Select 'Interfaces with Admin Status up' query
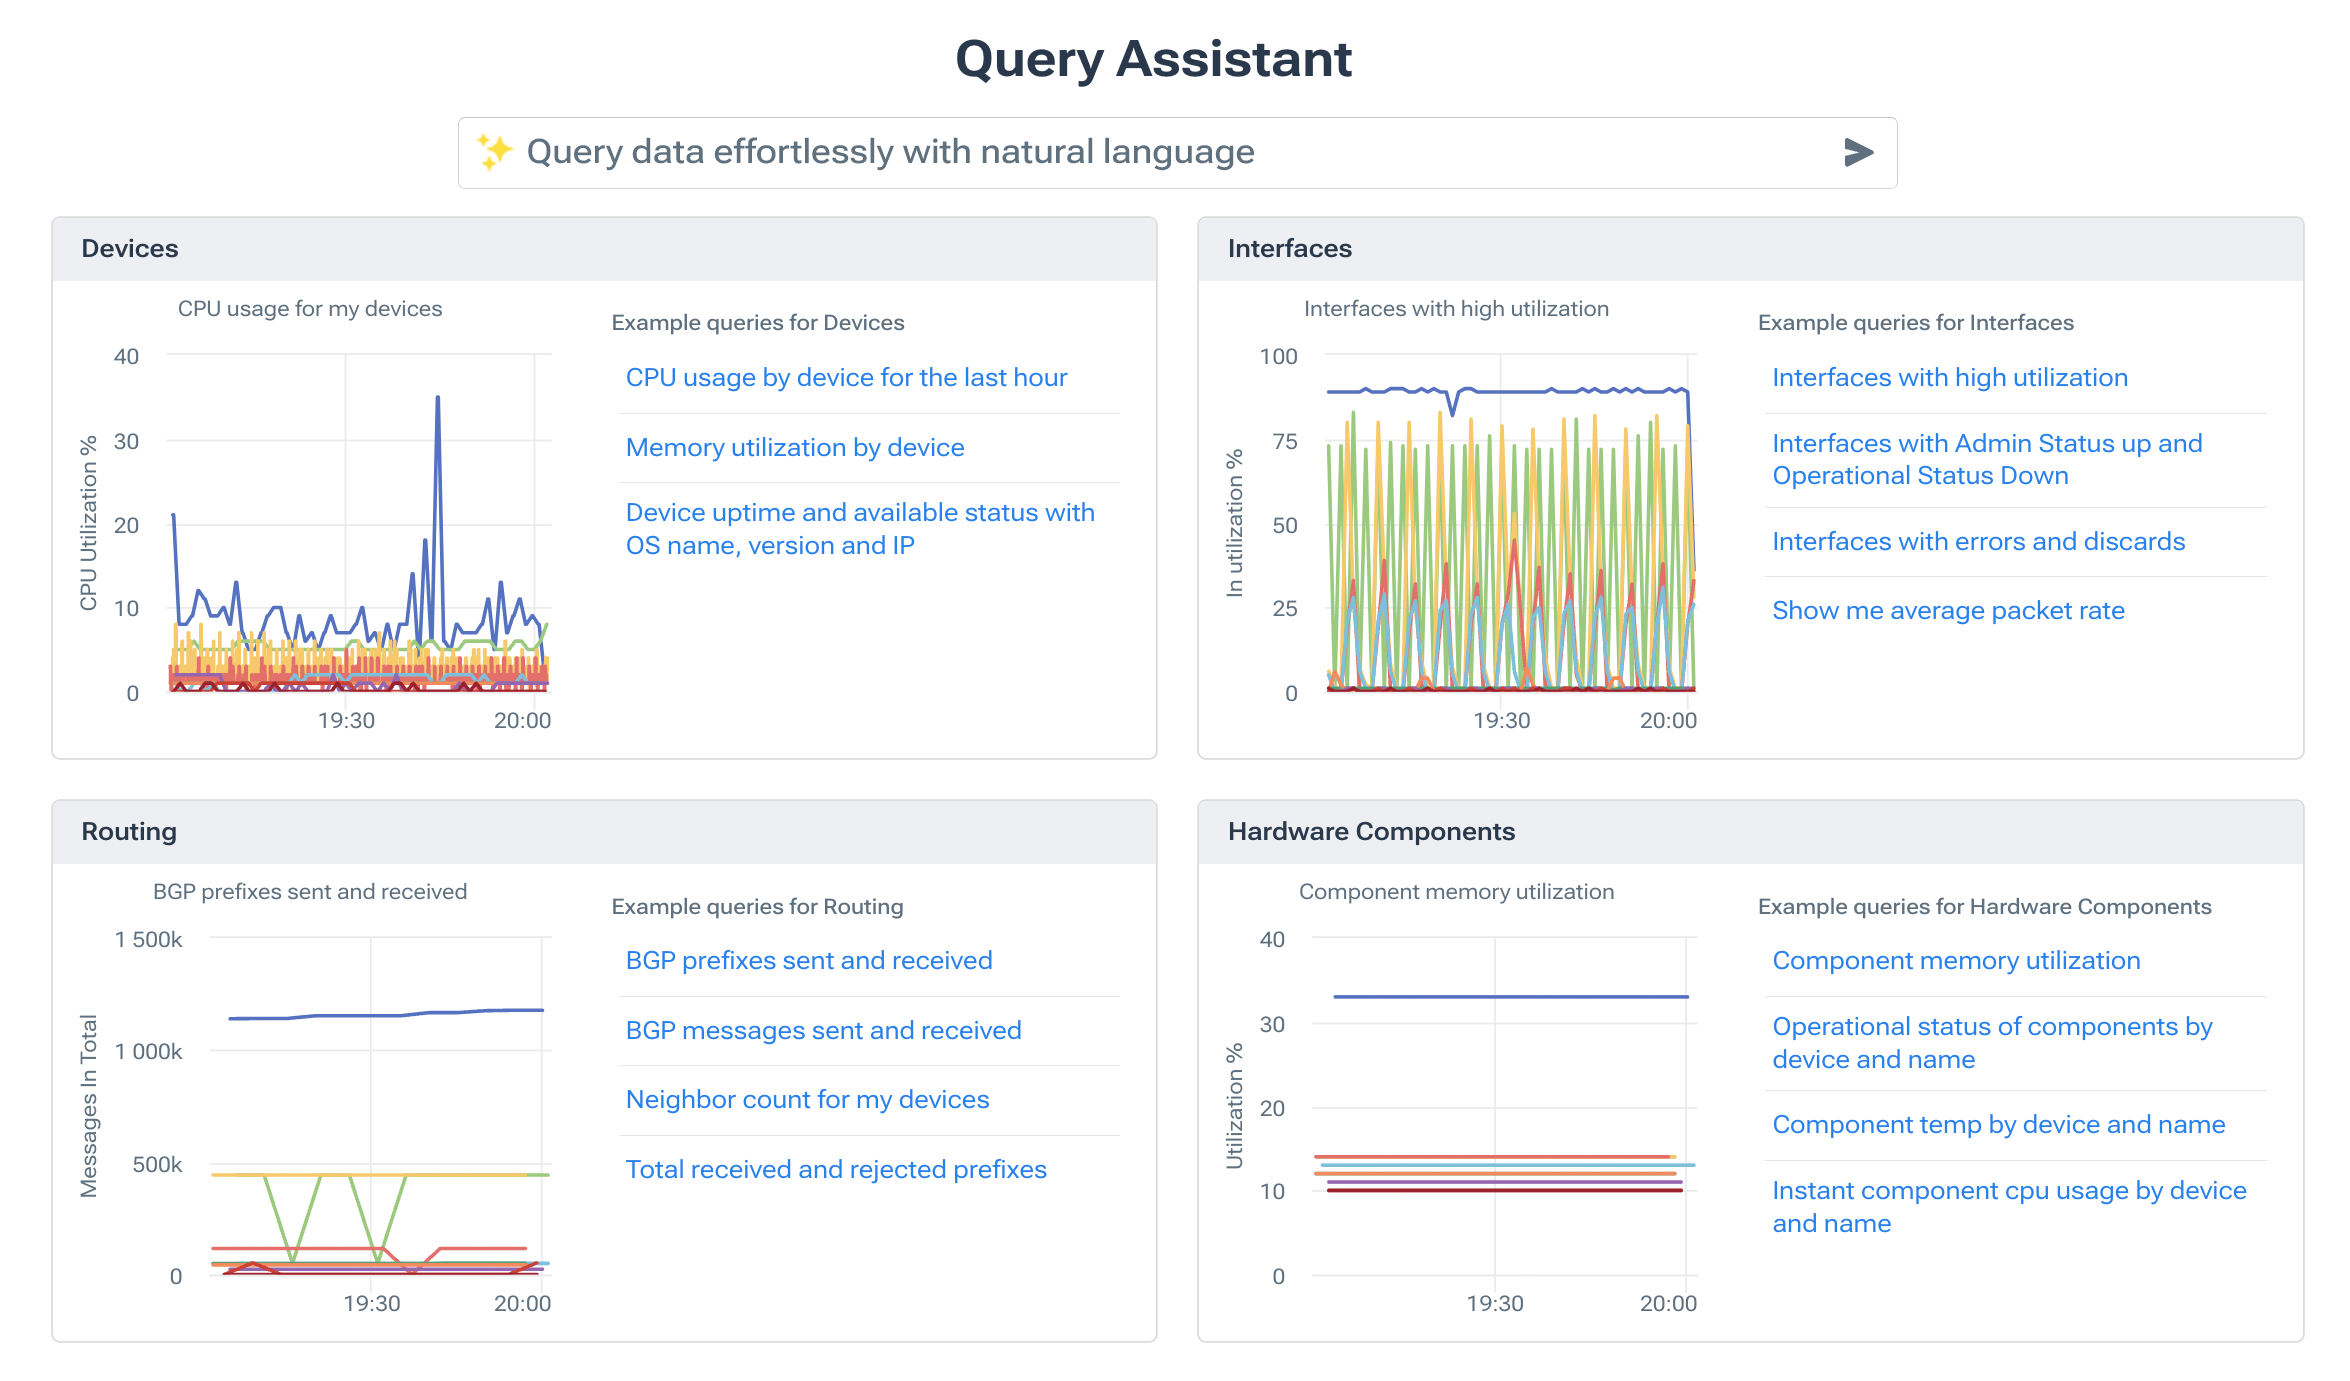 tap(1986, 459)
